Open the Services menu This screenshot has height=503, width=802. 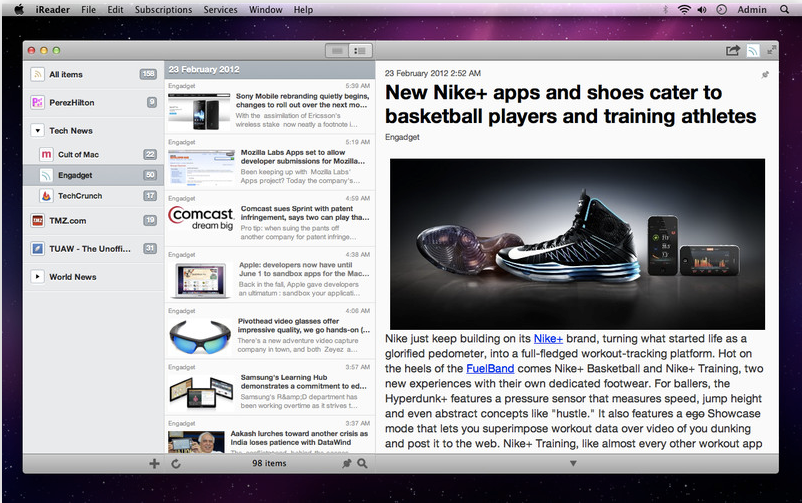pos(220,10)
